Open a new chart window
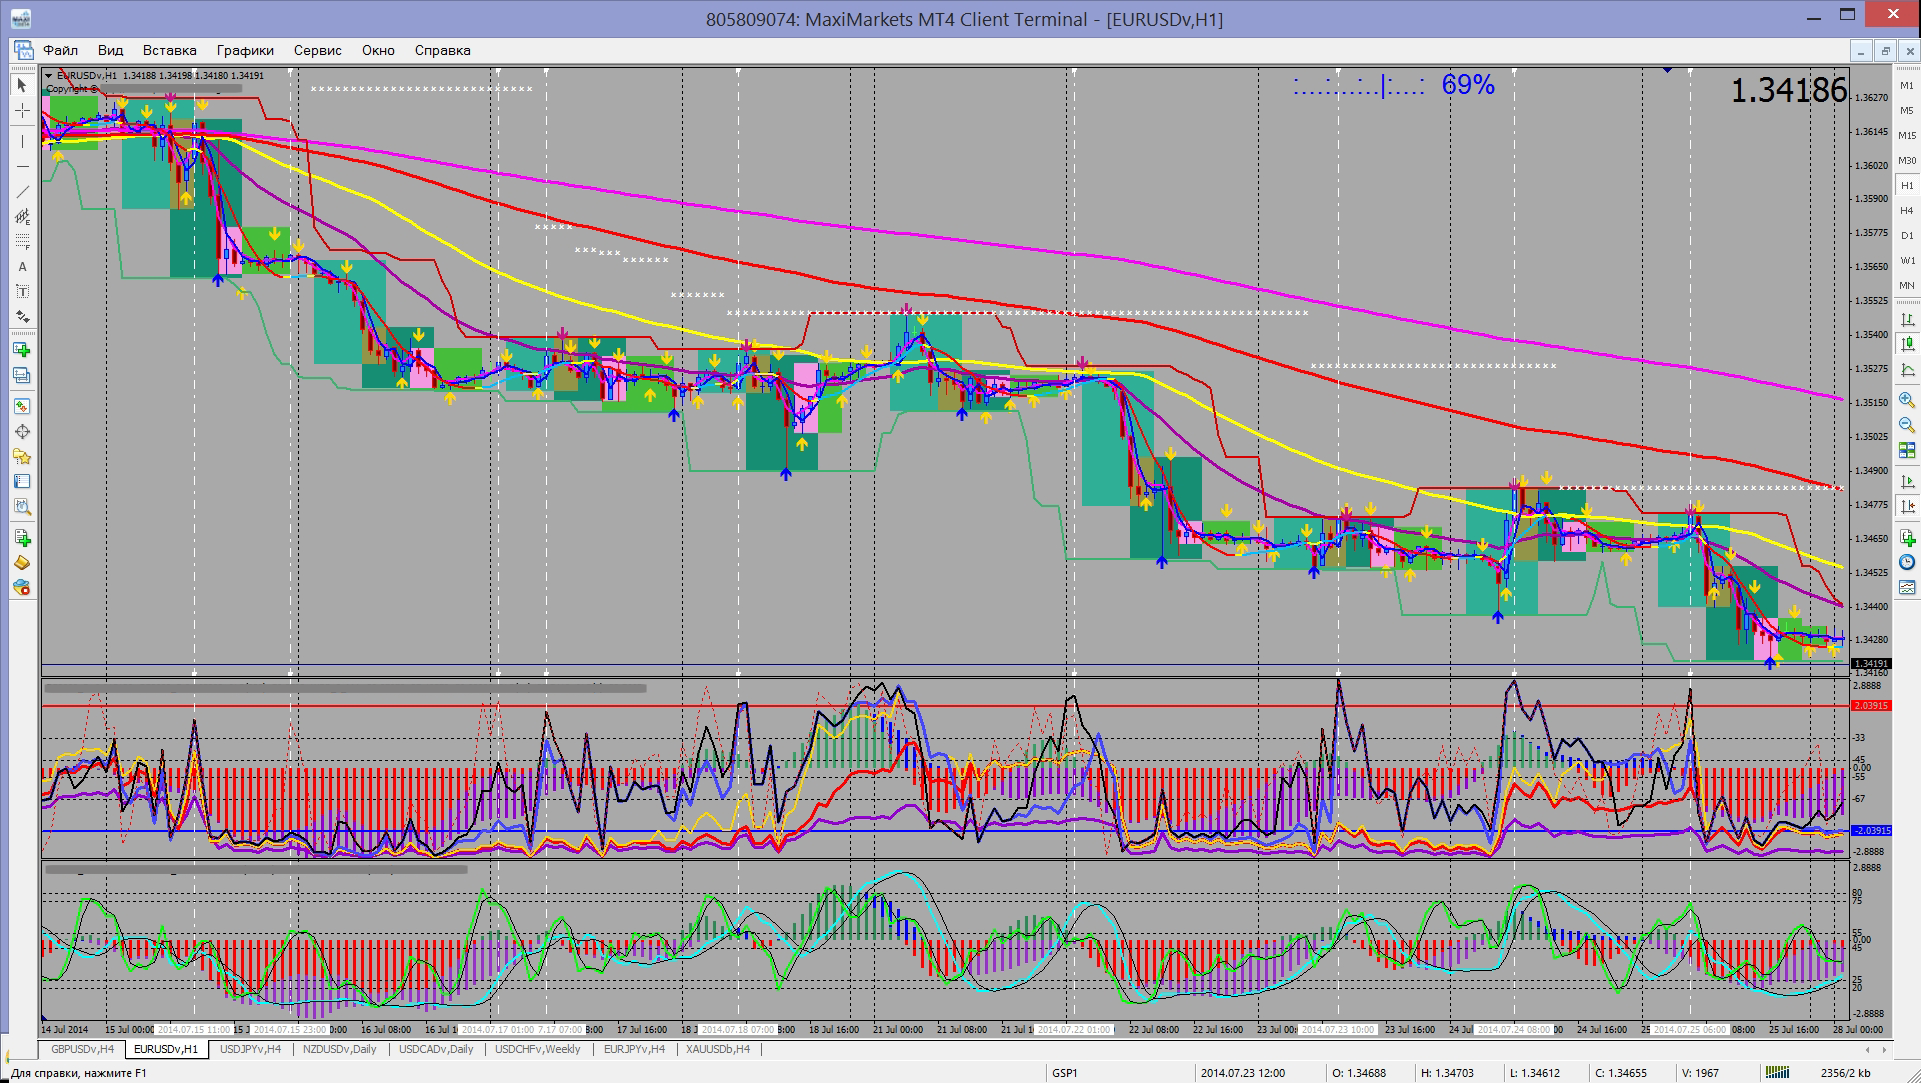1921x1083 pixels. tap(22, 350)
